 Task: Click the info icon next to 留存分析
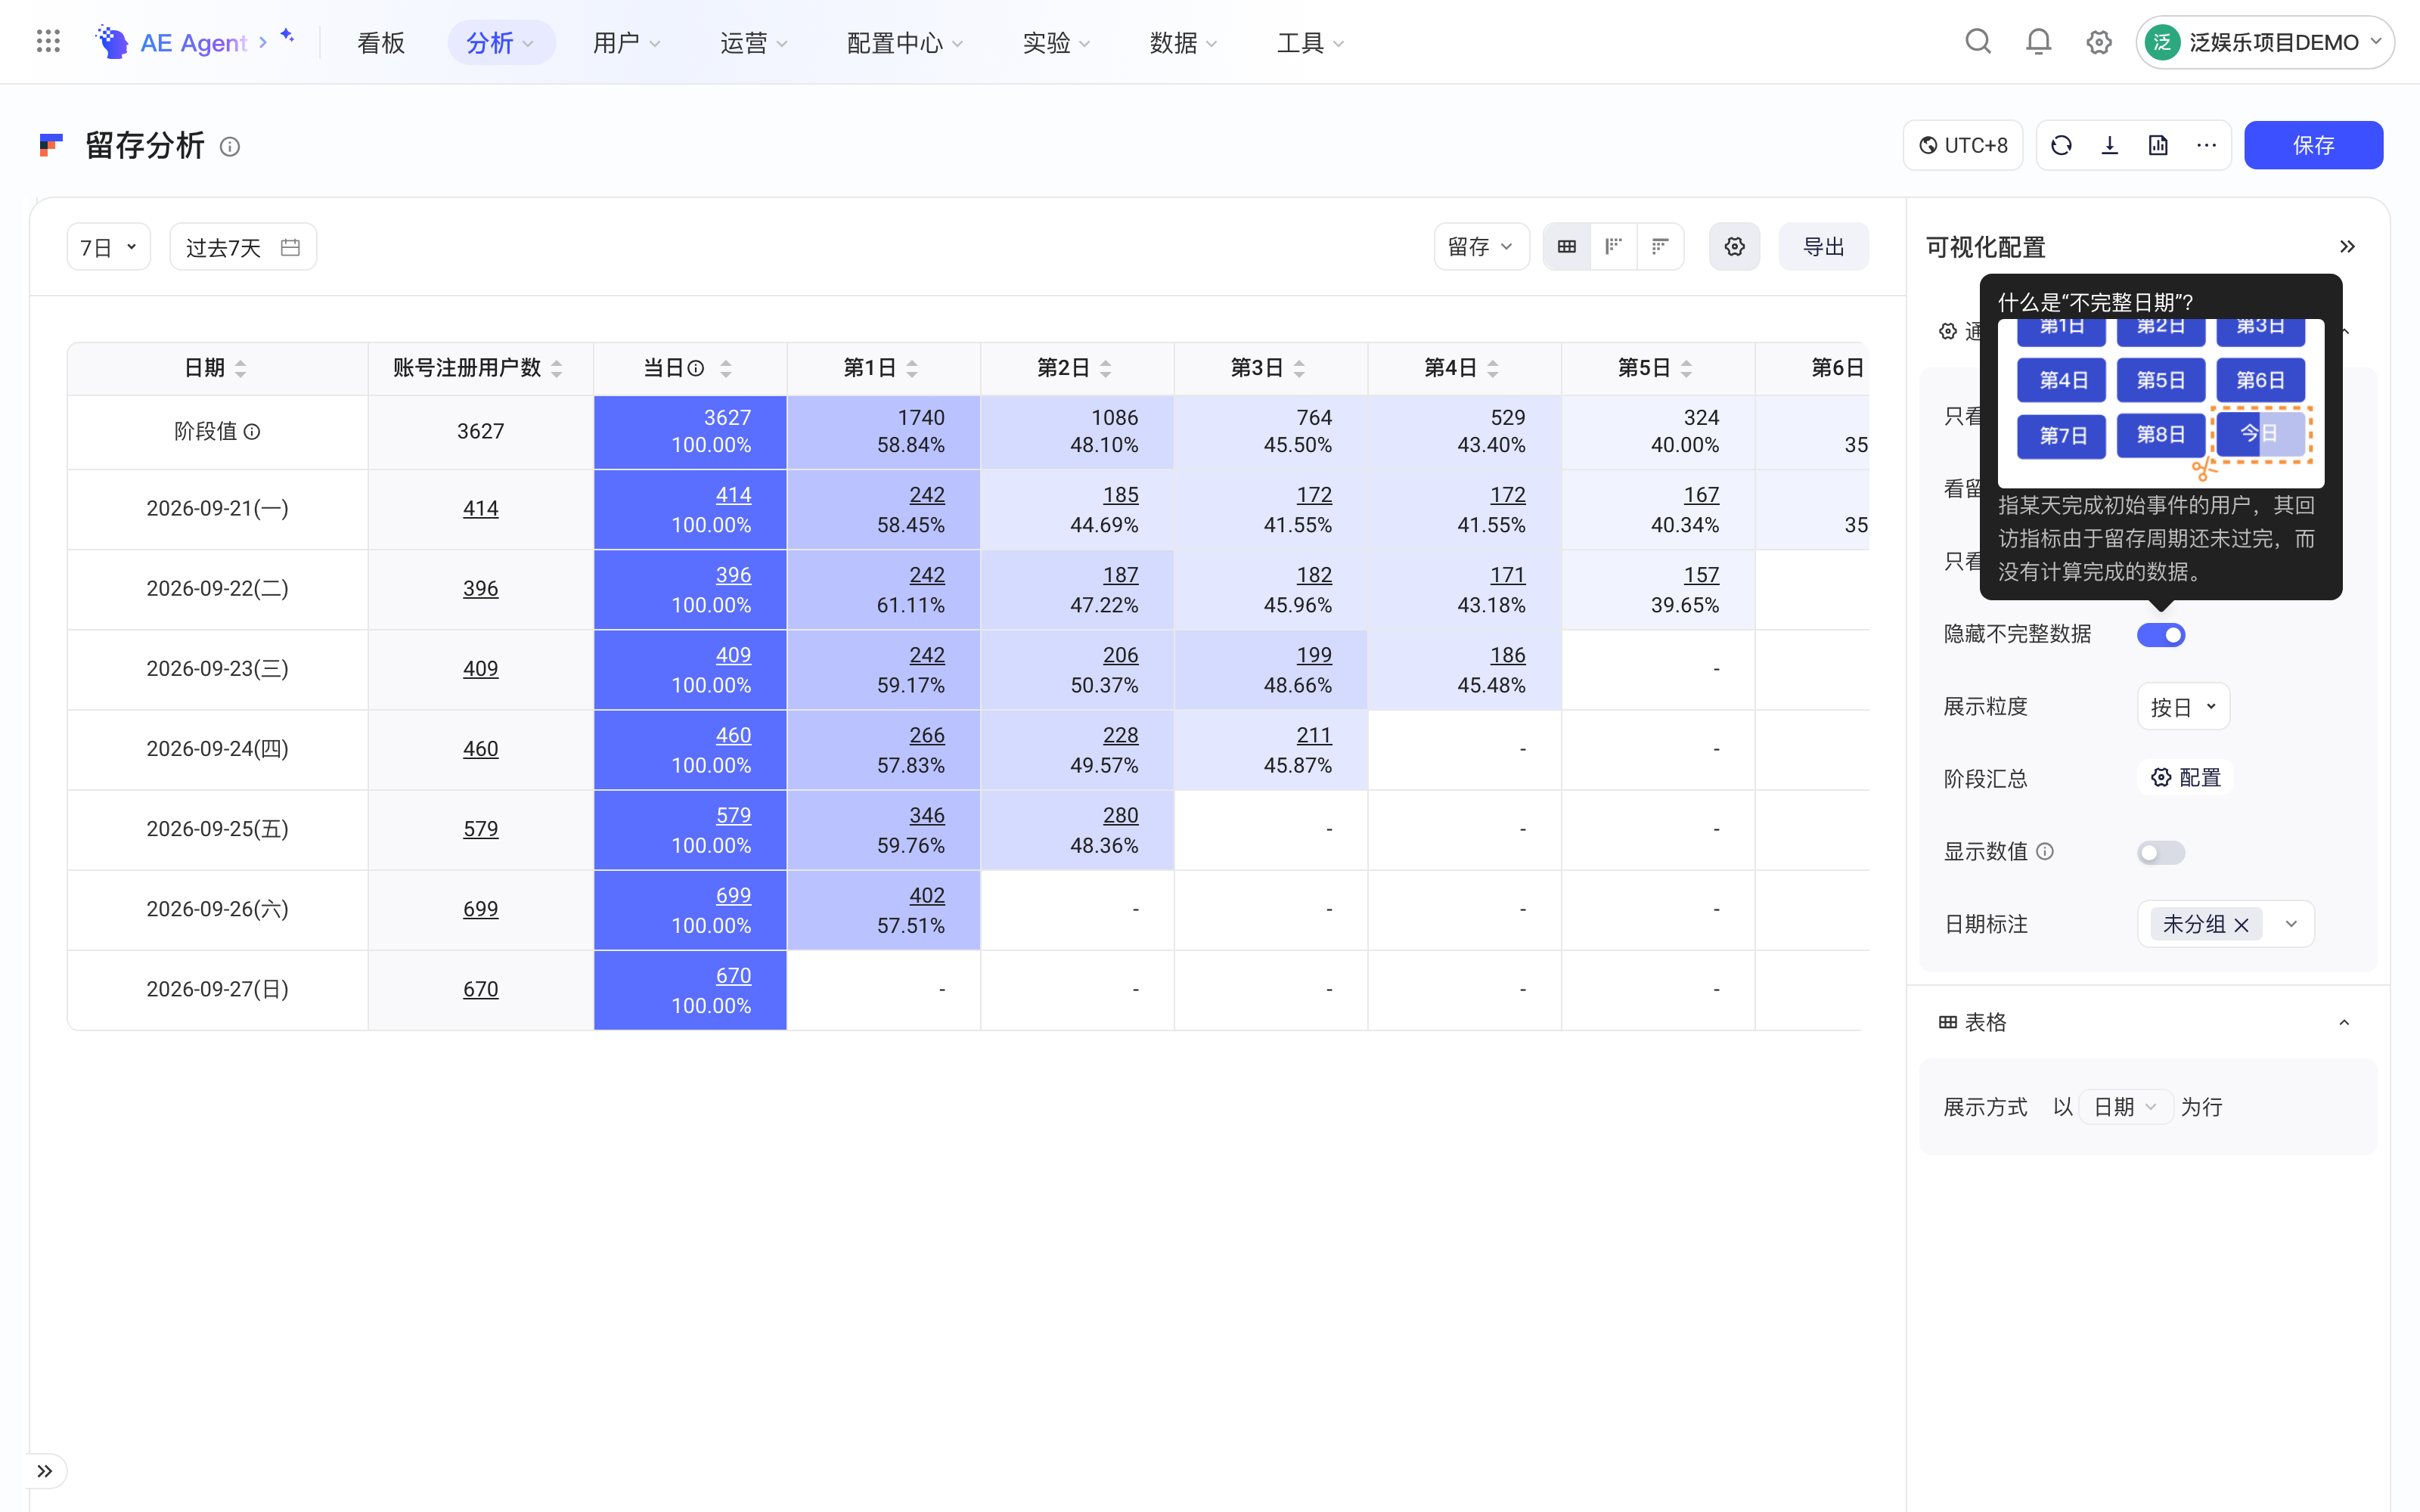tap(230, 147)
